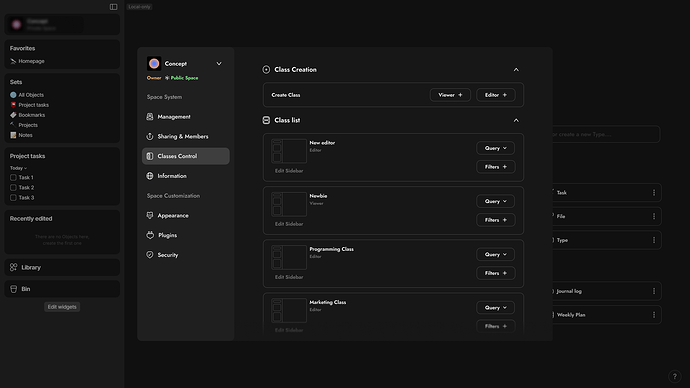Collapse the Class Creation section
Image resolution: width=690 pixels, height=388 pixels.
pyautogui.click(x=516, y=70)
